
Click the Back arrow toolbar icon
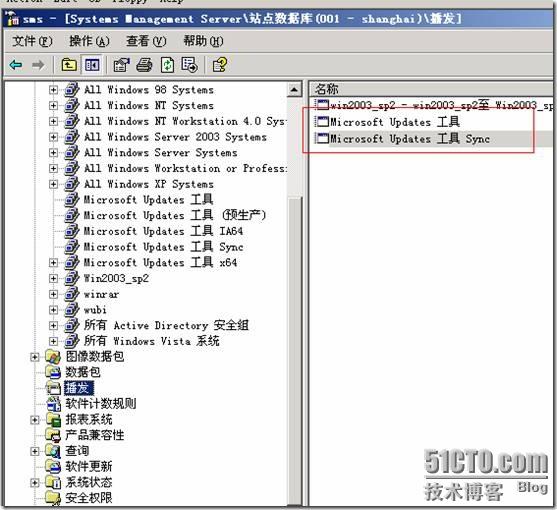click(x=16, y=65)
